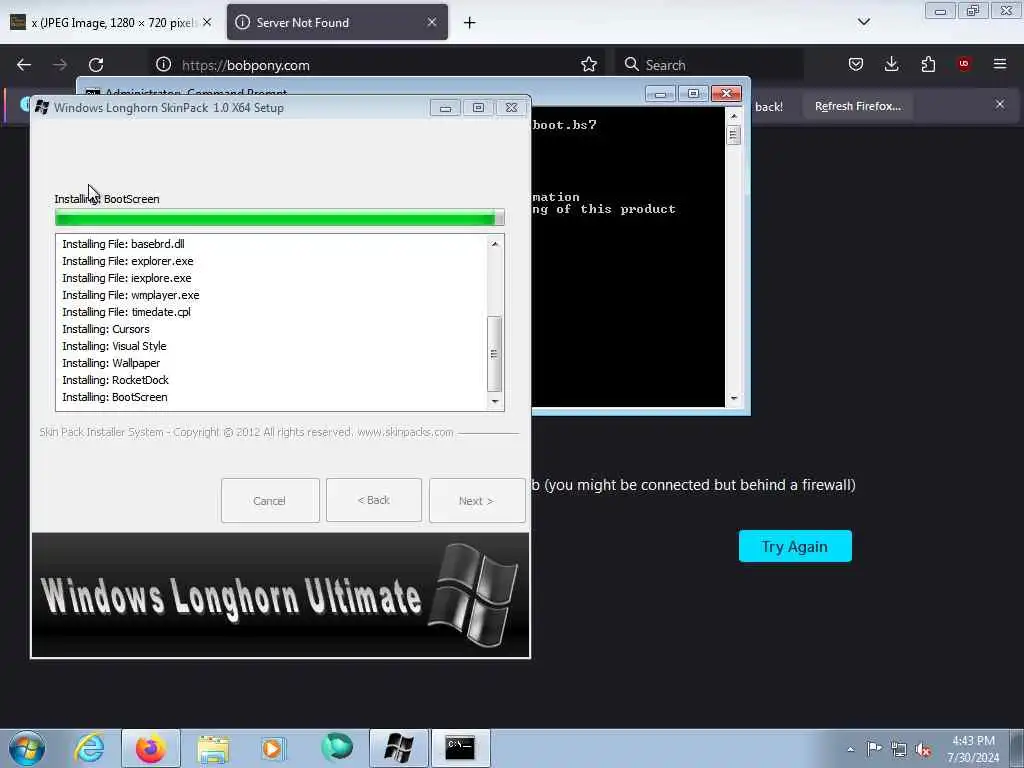Screen dimensions: 1024x768
Task: Click the muted volume tray icon
Action: [x=923, y=750]
